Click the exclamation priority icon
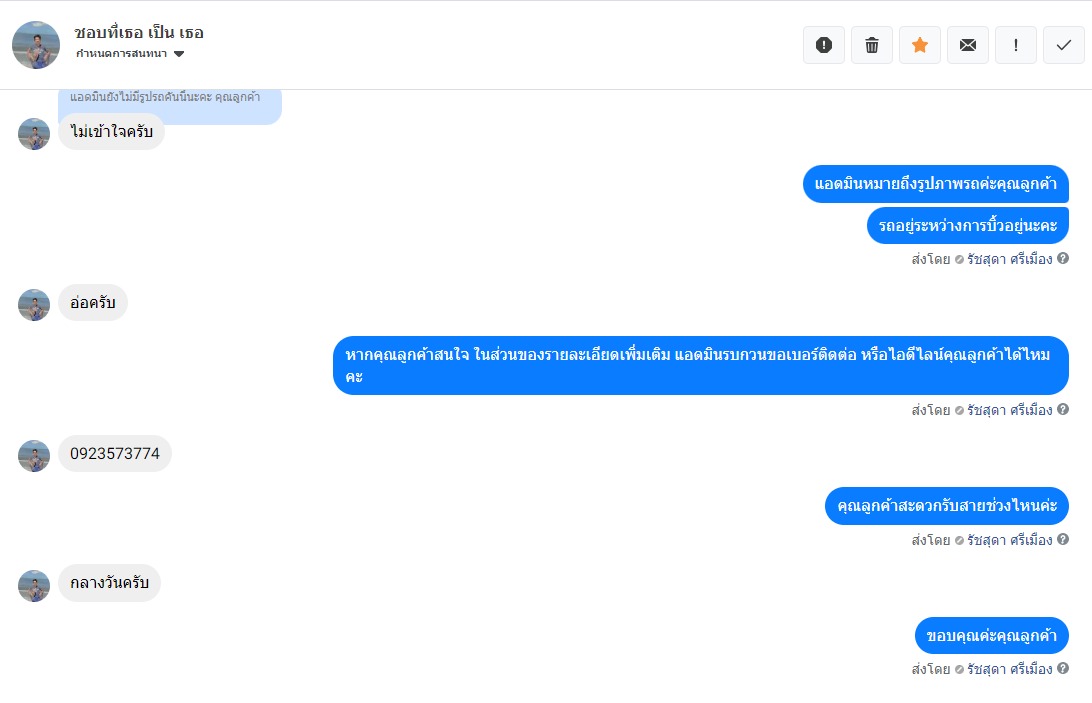This screenshot has height=703, width=1092. coord(1016,45)
